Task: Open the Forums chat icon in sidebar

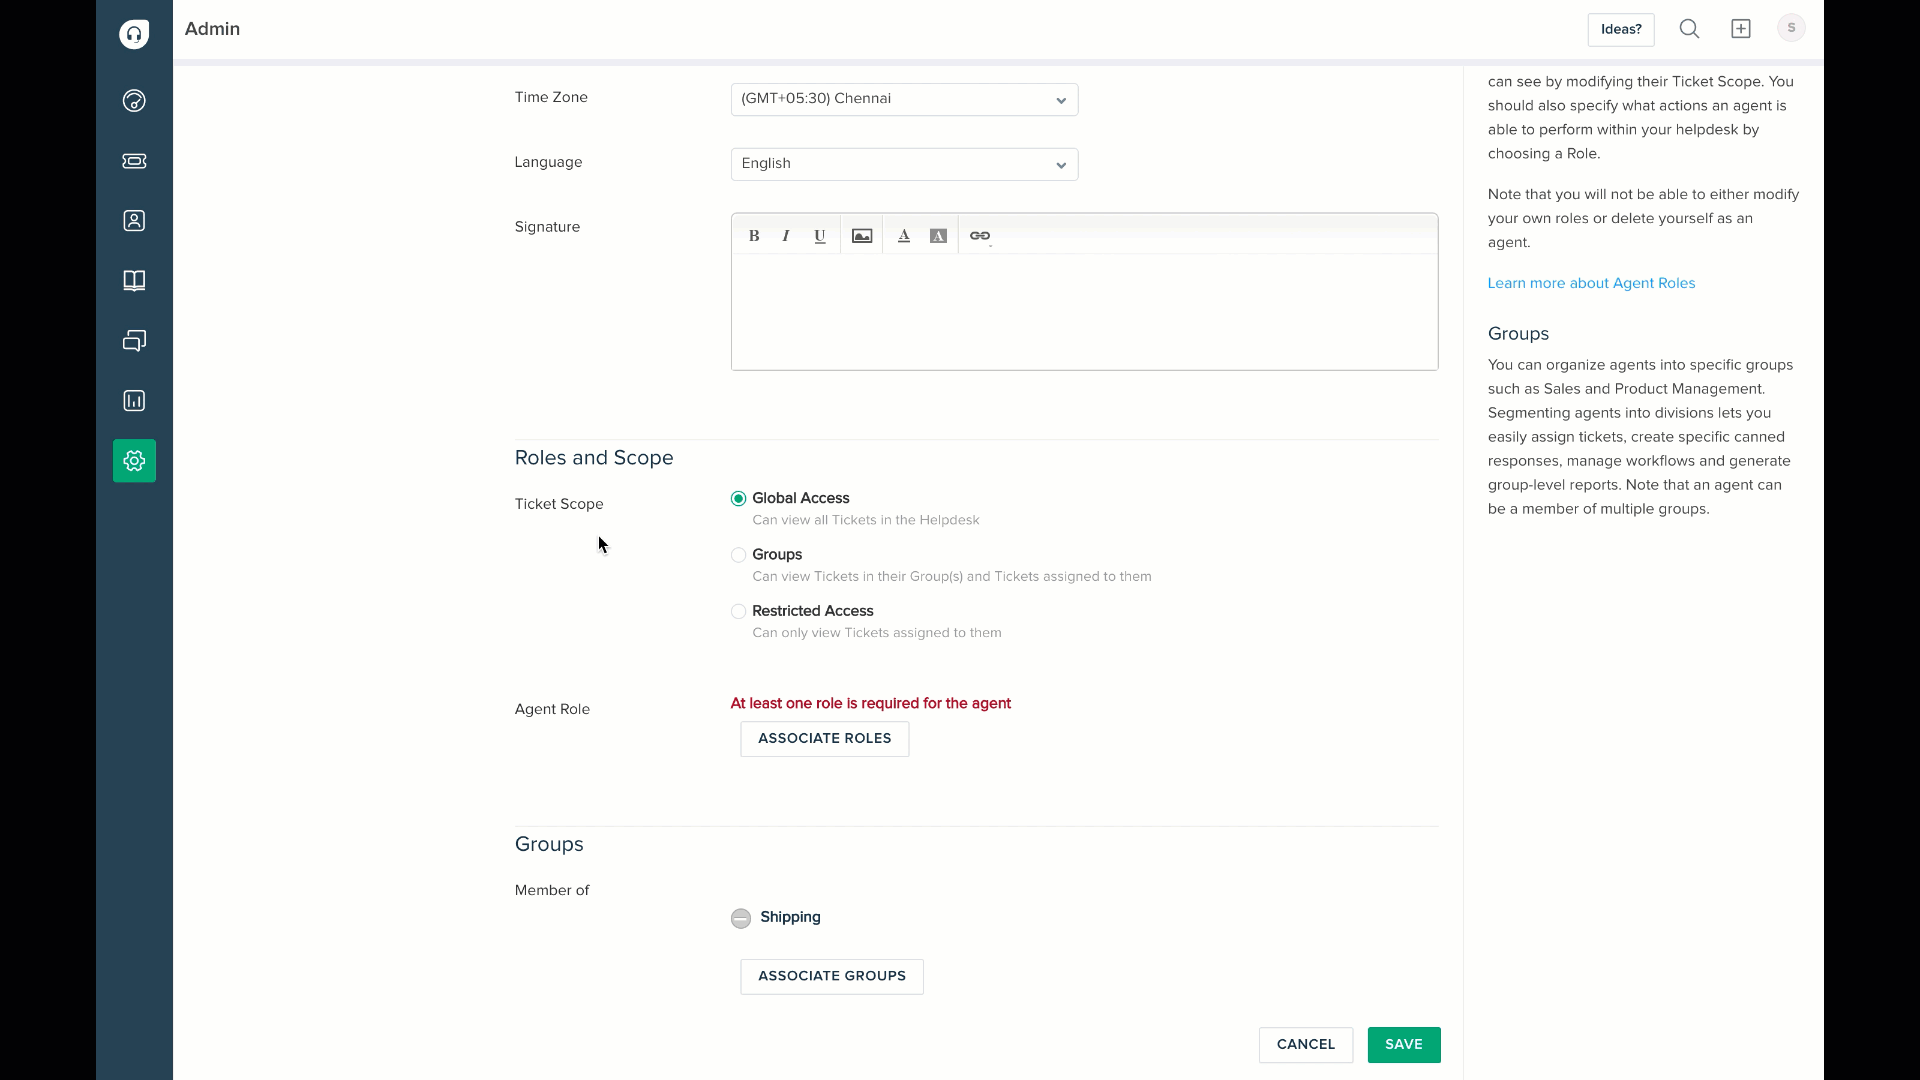Action: click(134, 341)
